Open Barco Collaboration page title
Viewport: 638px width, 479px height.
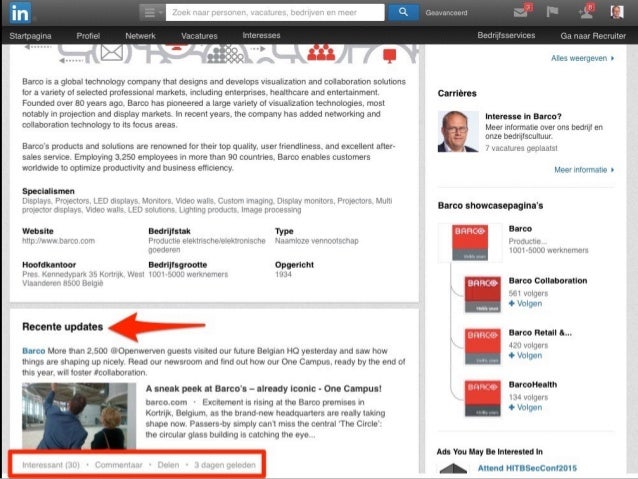(x=548, y=281)
